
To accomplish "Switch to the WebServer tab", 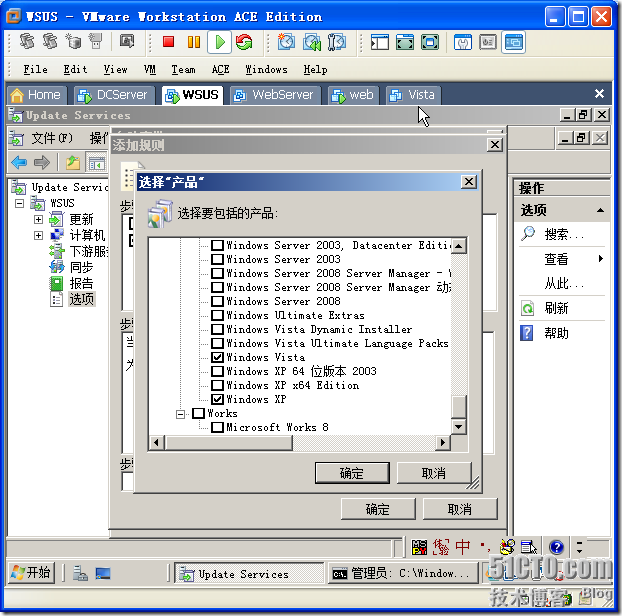I will (x=275, y=95).
